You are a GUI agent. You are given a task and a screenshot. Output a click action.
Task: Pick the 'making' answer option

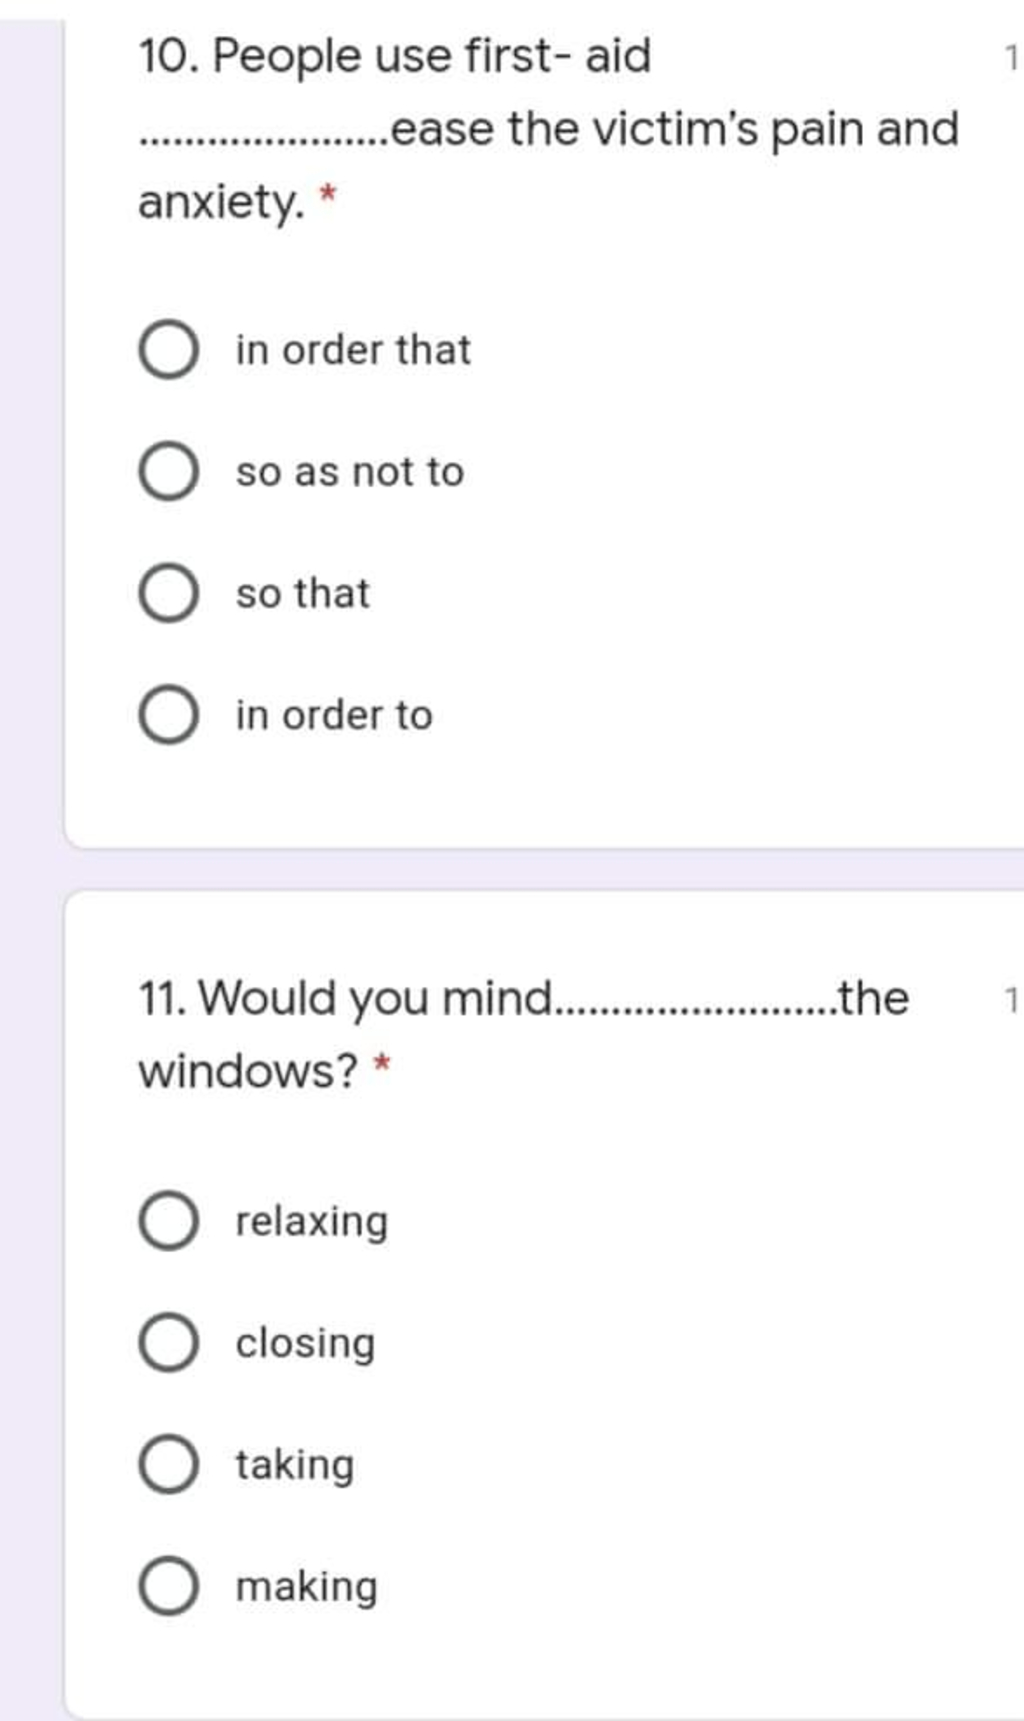coord(168,1586)
